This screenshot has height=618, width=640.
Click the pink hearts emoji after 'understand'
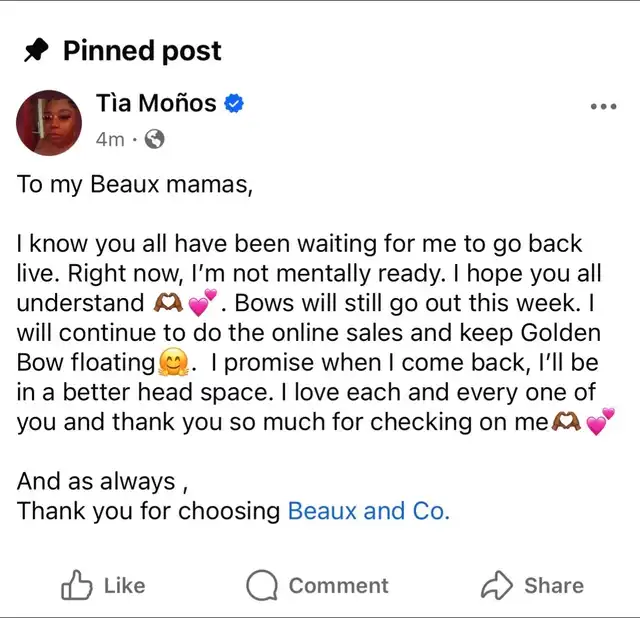pyautogui.click(x=201, y=302)
